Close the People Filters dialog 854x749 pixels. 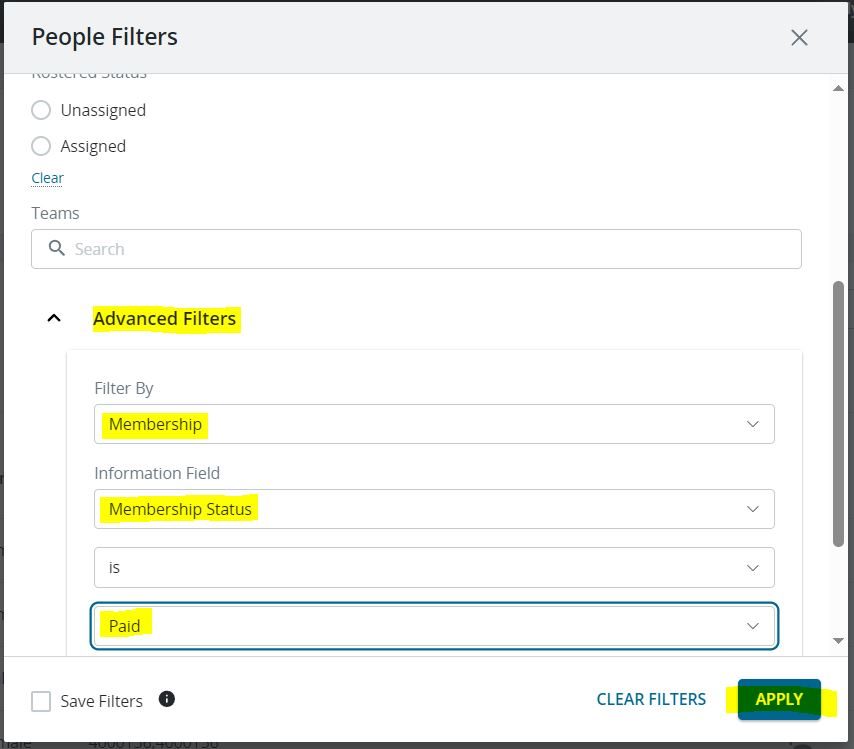tap(799, 38)
